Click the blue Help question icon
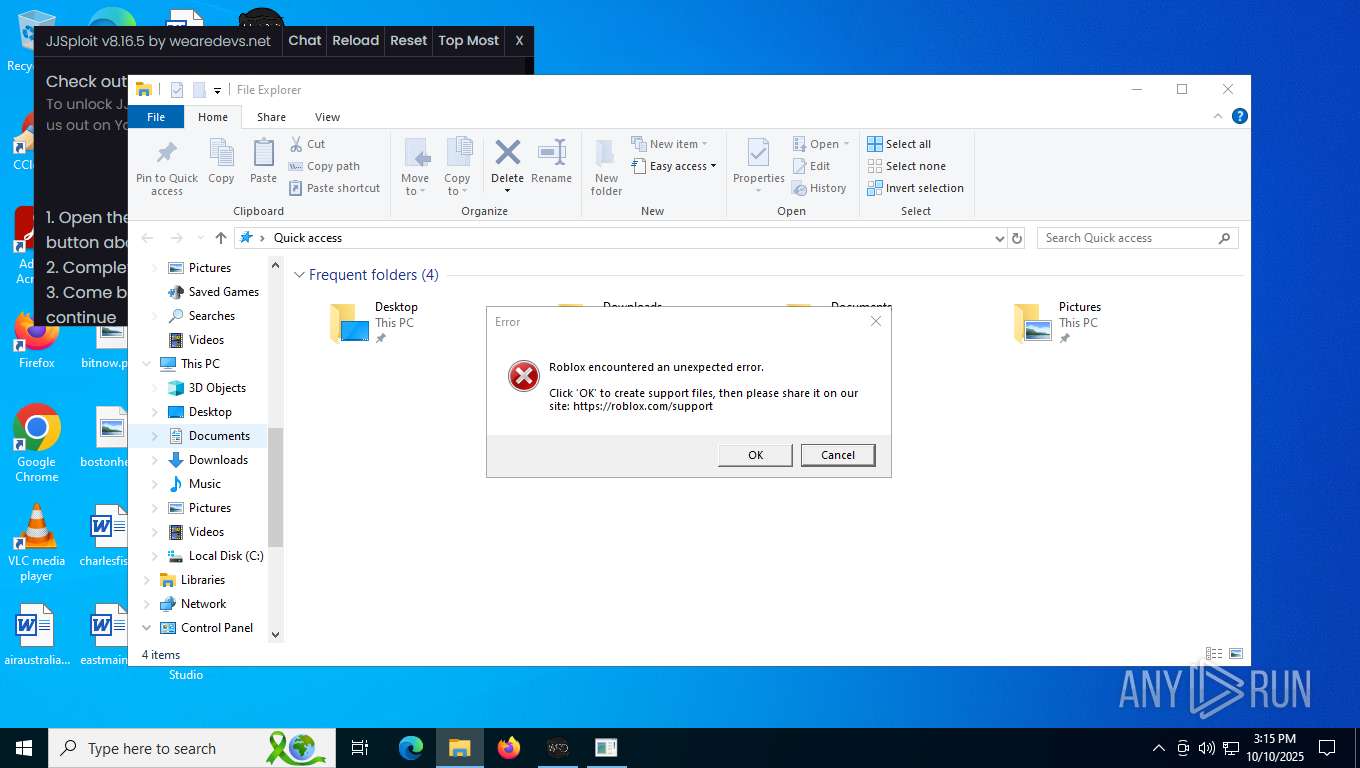Screen dimensions: 1360x768 coord(1240,116)
